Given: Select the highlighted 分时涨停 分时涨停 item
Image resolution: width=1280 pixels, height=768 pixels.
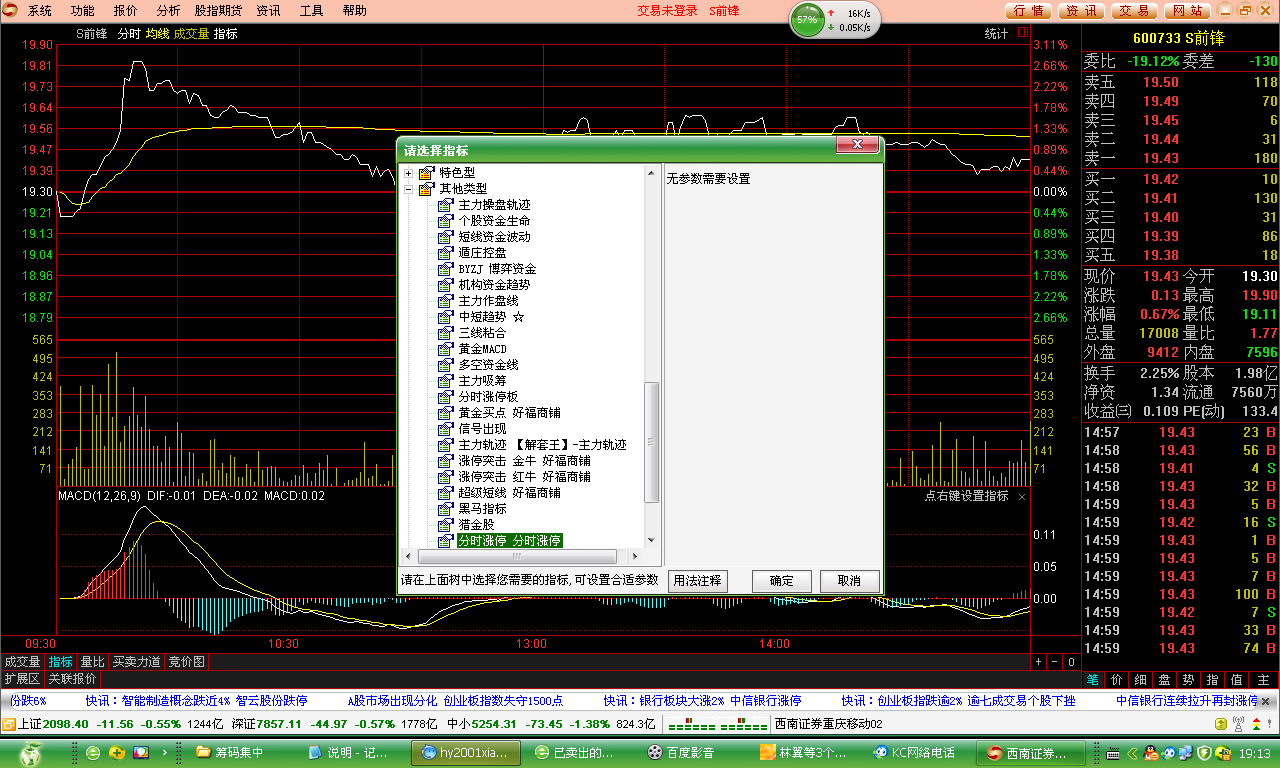Looking at the screenshot, I should pyautogui.click(x=509, y=541).
